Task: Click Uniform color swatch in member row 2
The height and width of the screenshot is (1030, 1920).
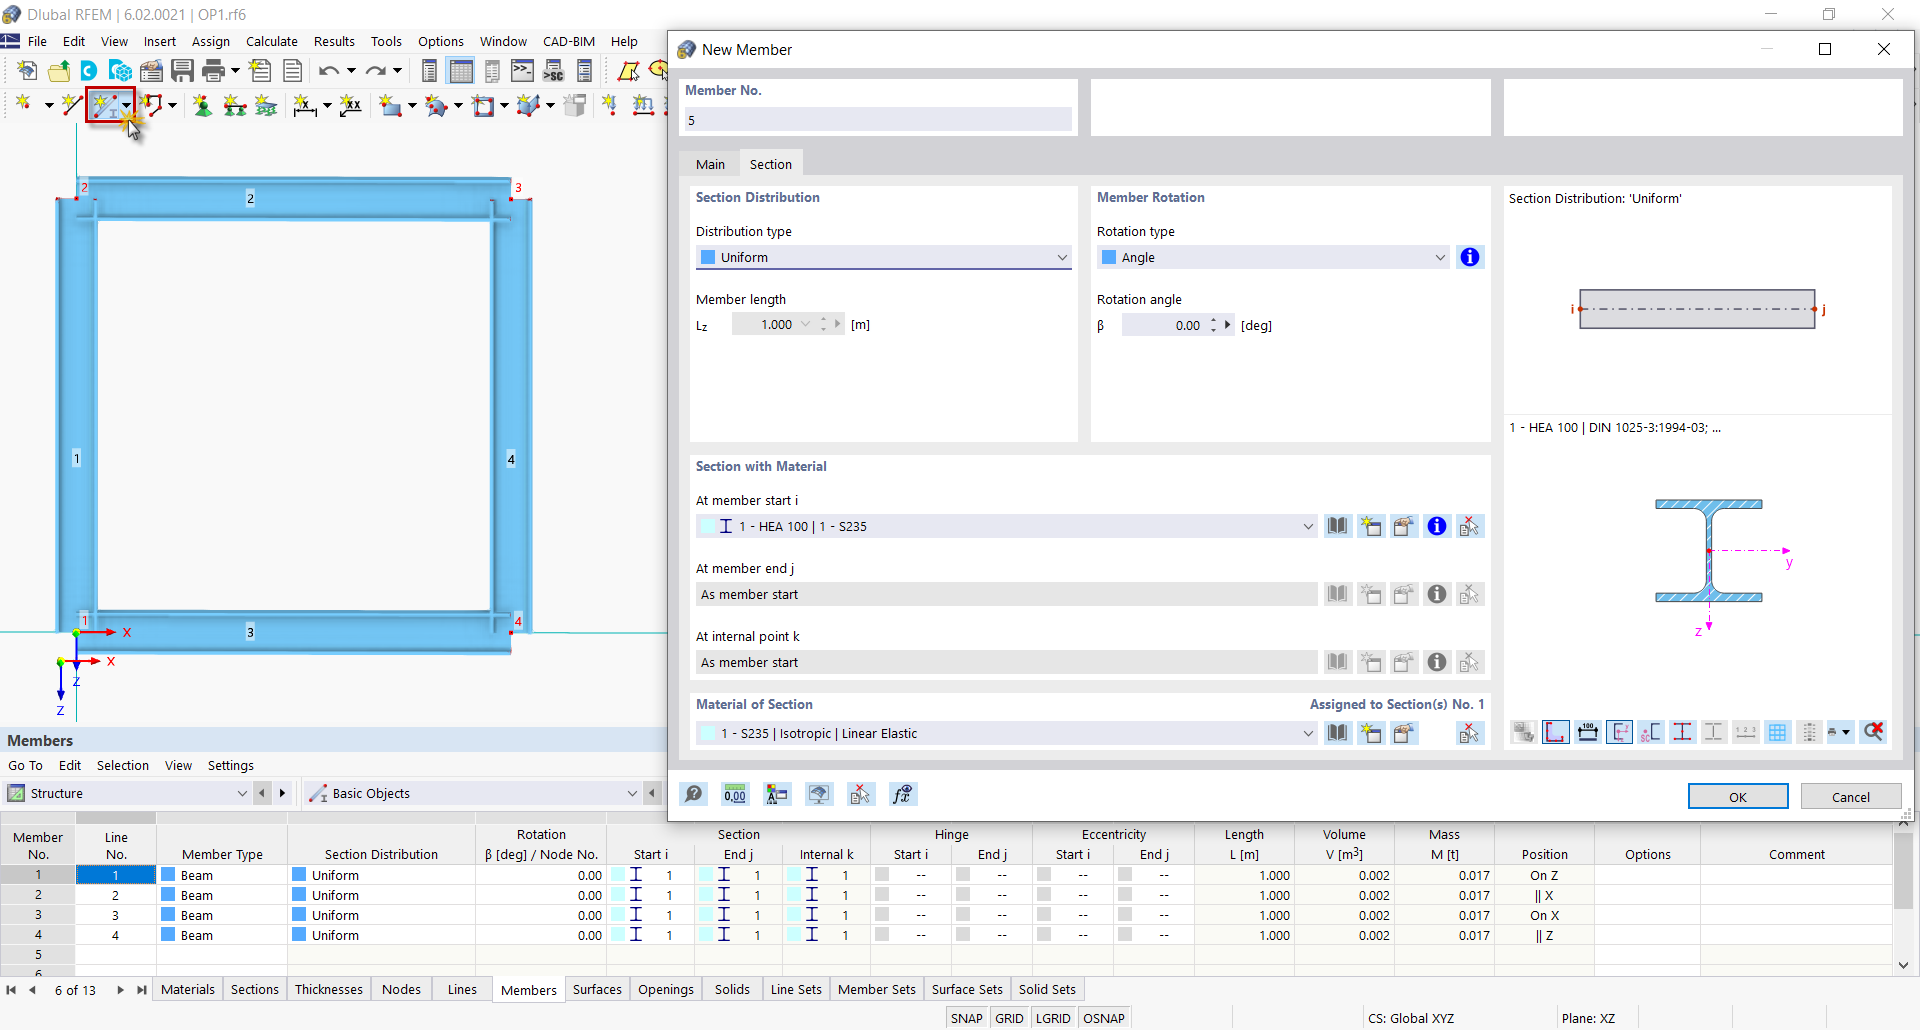Action: [299, 895]
